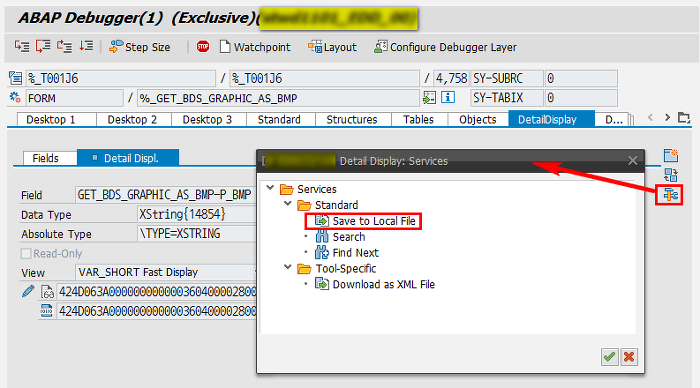The image size is (700, 388).
Task: Click the event type icon beside FORM field
Action: pos(15,97)
